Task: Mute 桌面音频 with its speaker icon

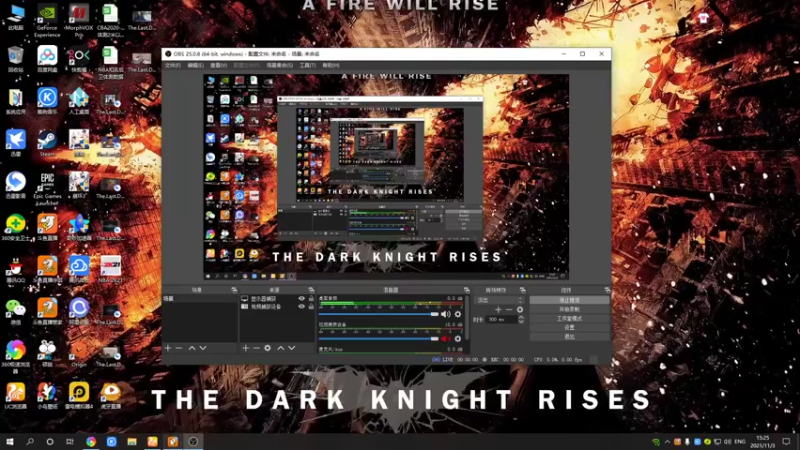Action: coord(445,314)
